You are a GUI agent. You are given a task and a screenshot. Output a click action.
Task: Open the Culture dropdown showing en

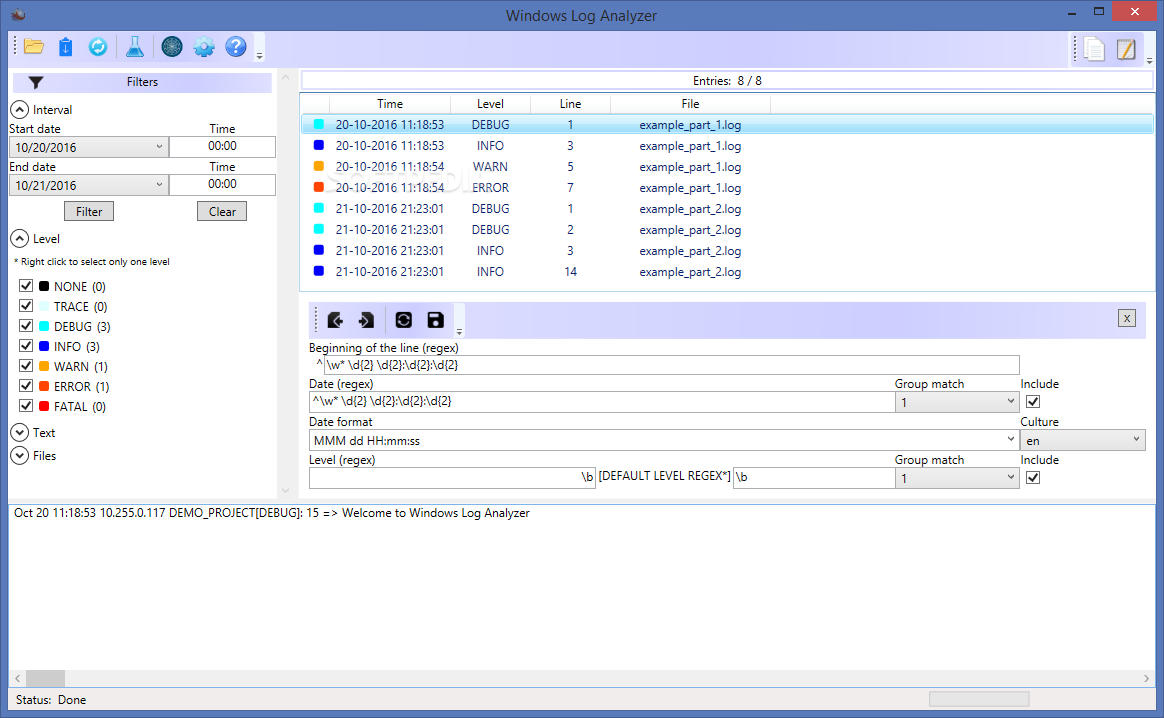(x=1082, y=440)
